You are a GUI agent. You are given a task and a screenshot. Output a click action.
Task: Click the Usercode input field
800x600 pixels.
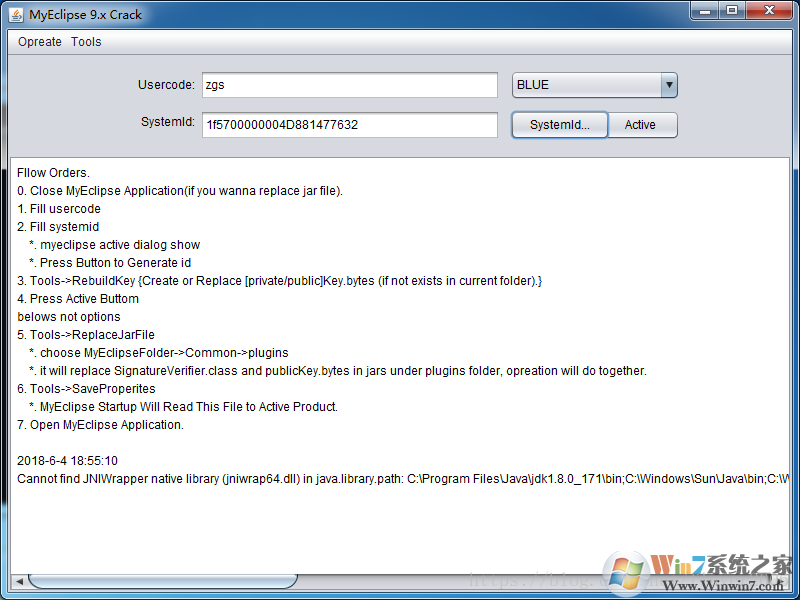click(349, 85)
